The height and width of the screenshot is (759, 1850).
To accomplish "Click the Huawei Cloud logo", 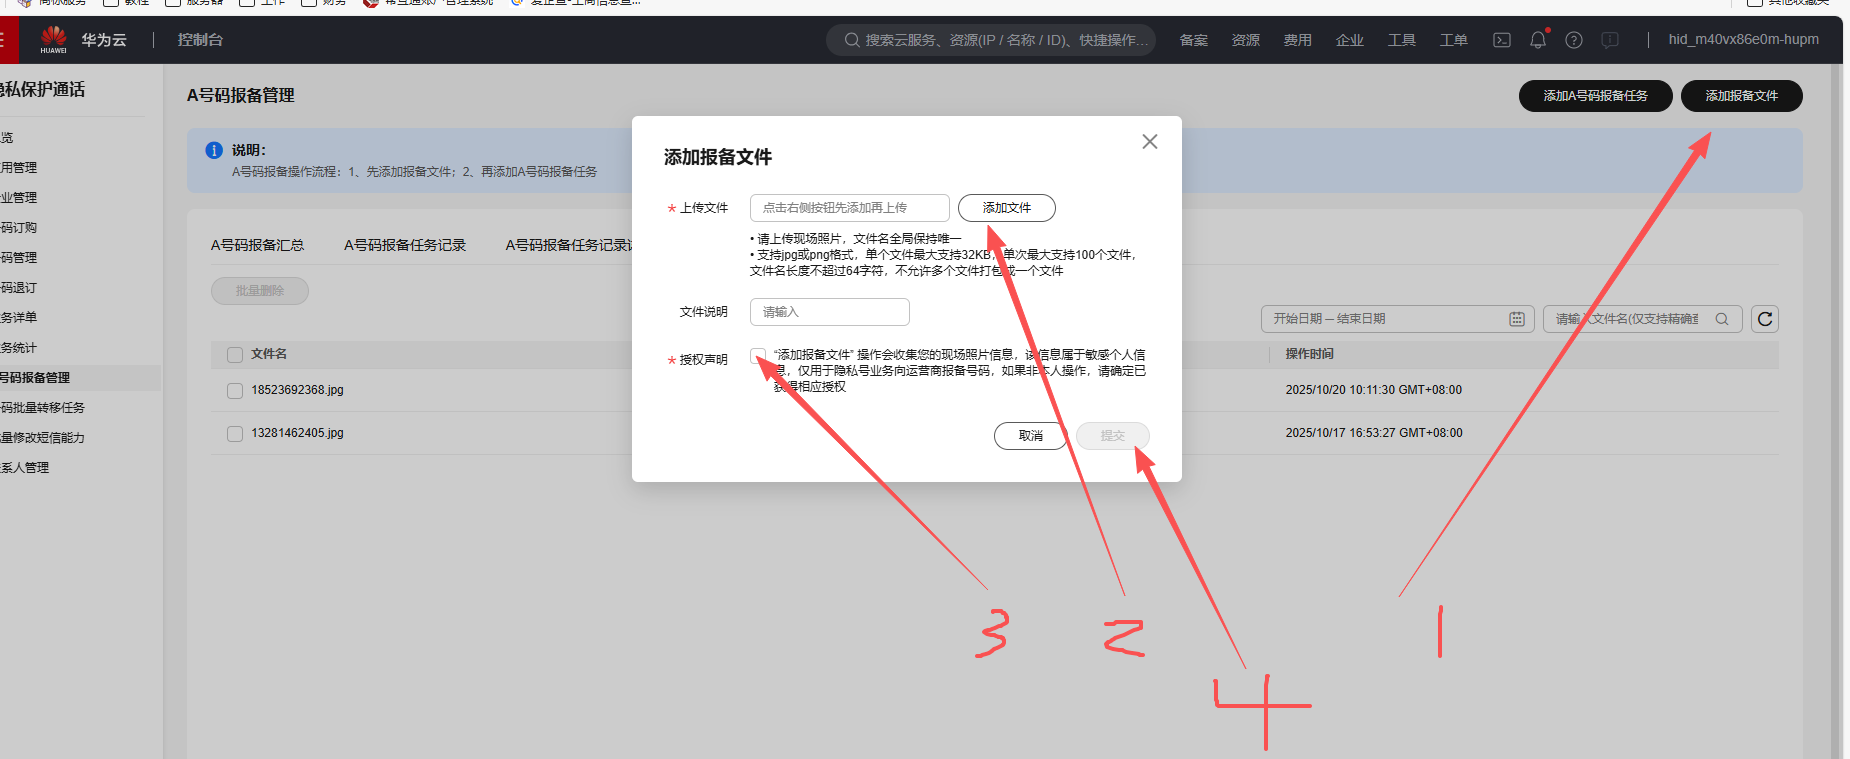I will (54, 40).
